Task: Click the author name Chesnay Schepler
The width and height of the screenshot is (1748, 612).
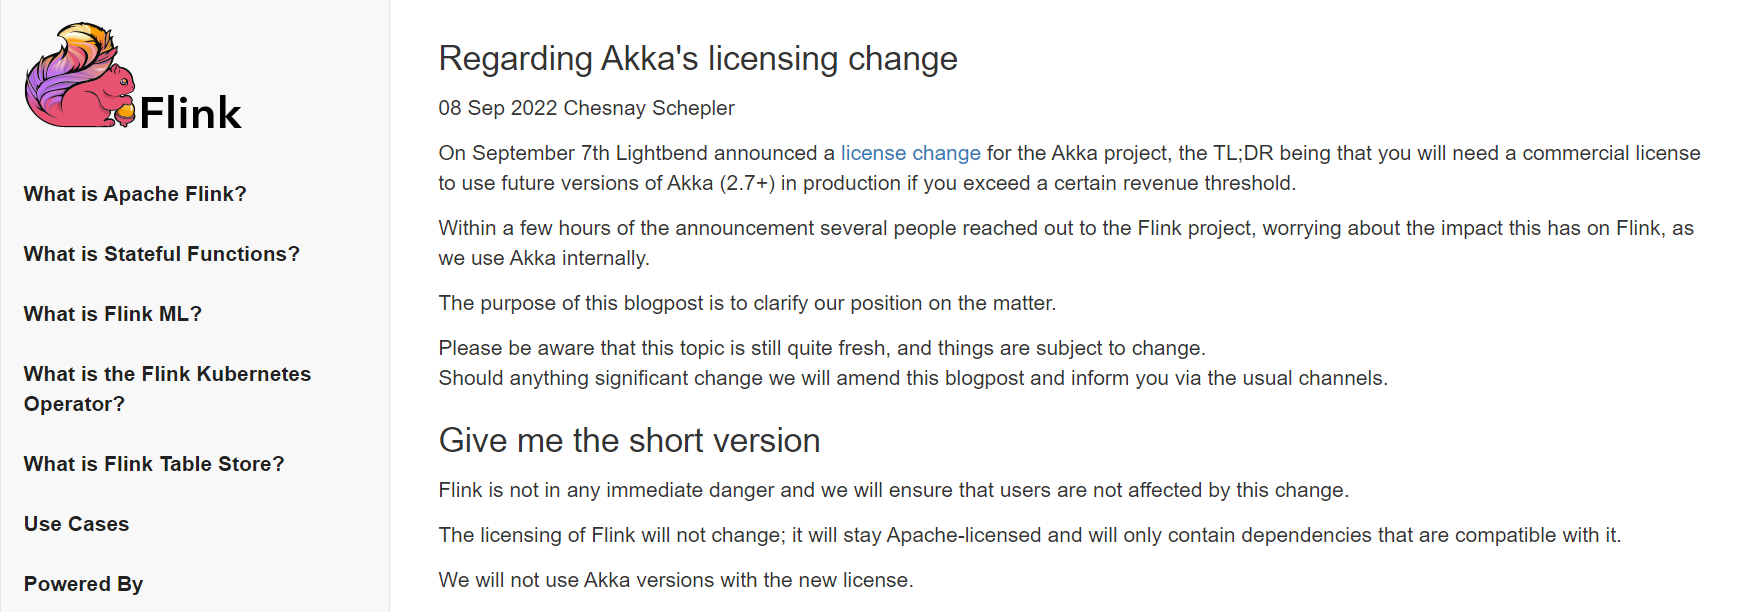Action: pyautogui.click(x=649, y=108)
